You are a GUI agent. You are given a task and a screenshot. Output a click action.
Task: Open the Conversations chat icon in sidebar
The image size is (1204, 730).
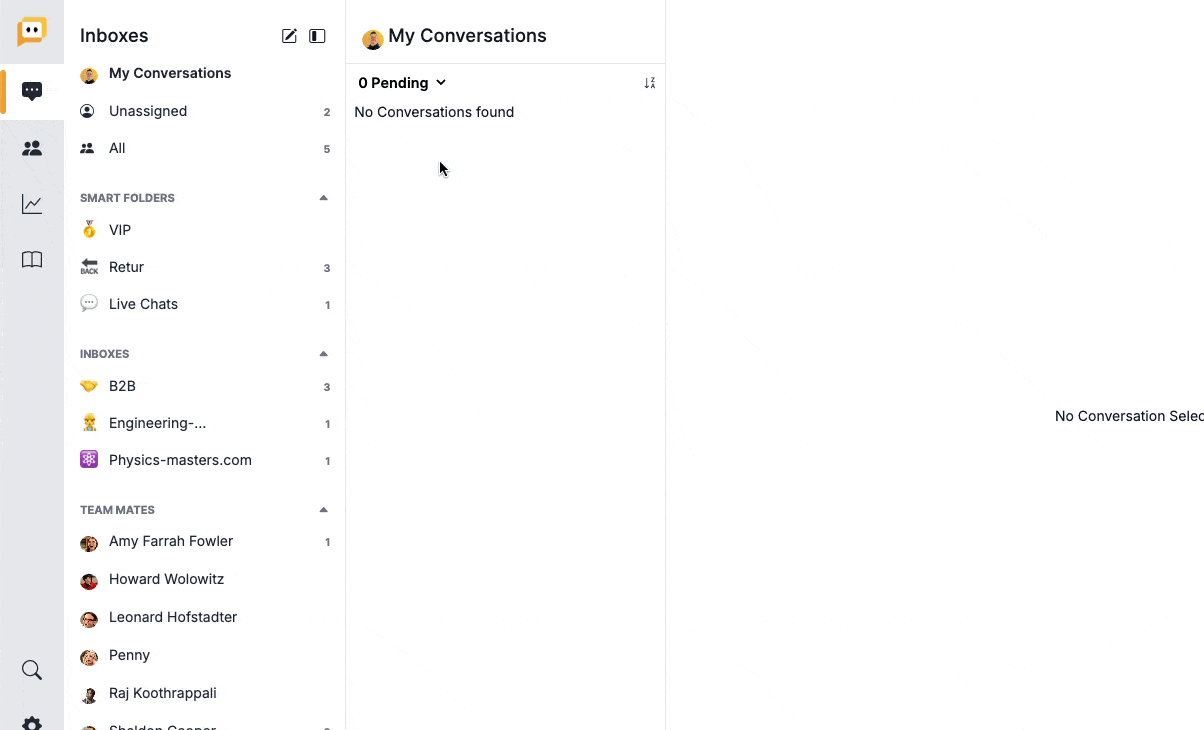tap(32, 92)
